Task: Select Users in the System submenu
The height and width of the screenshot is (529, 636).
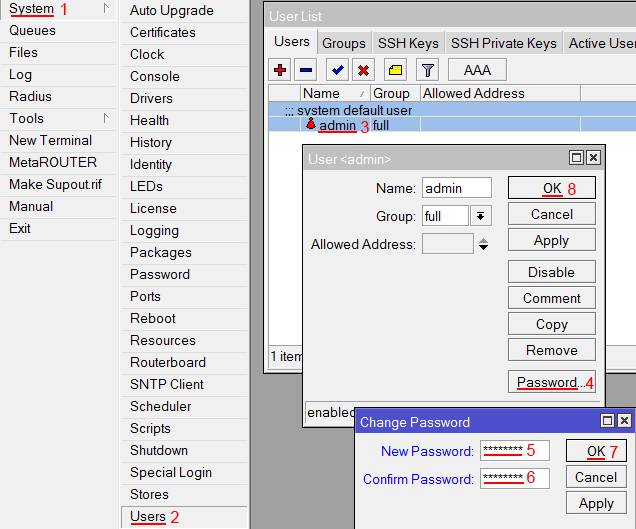Action: pos(148,516)
